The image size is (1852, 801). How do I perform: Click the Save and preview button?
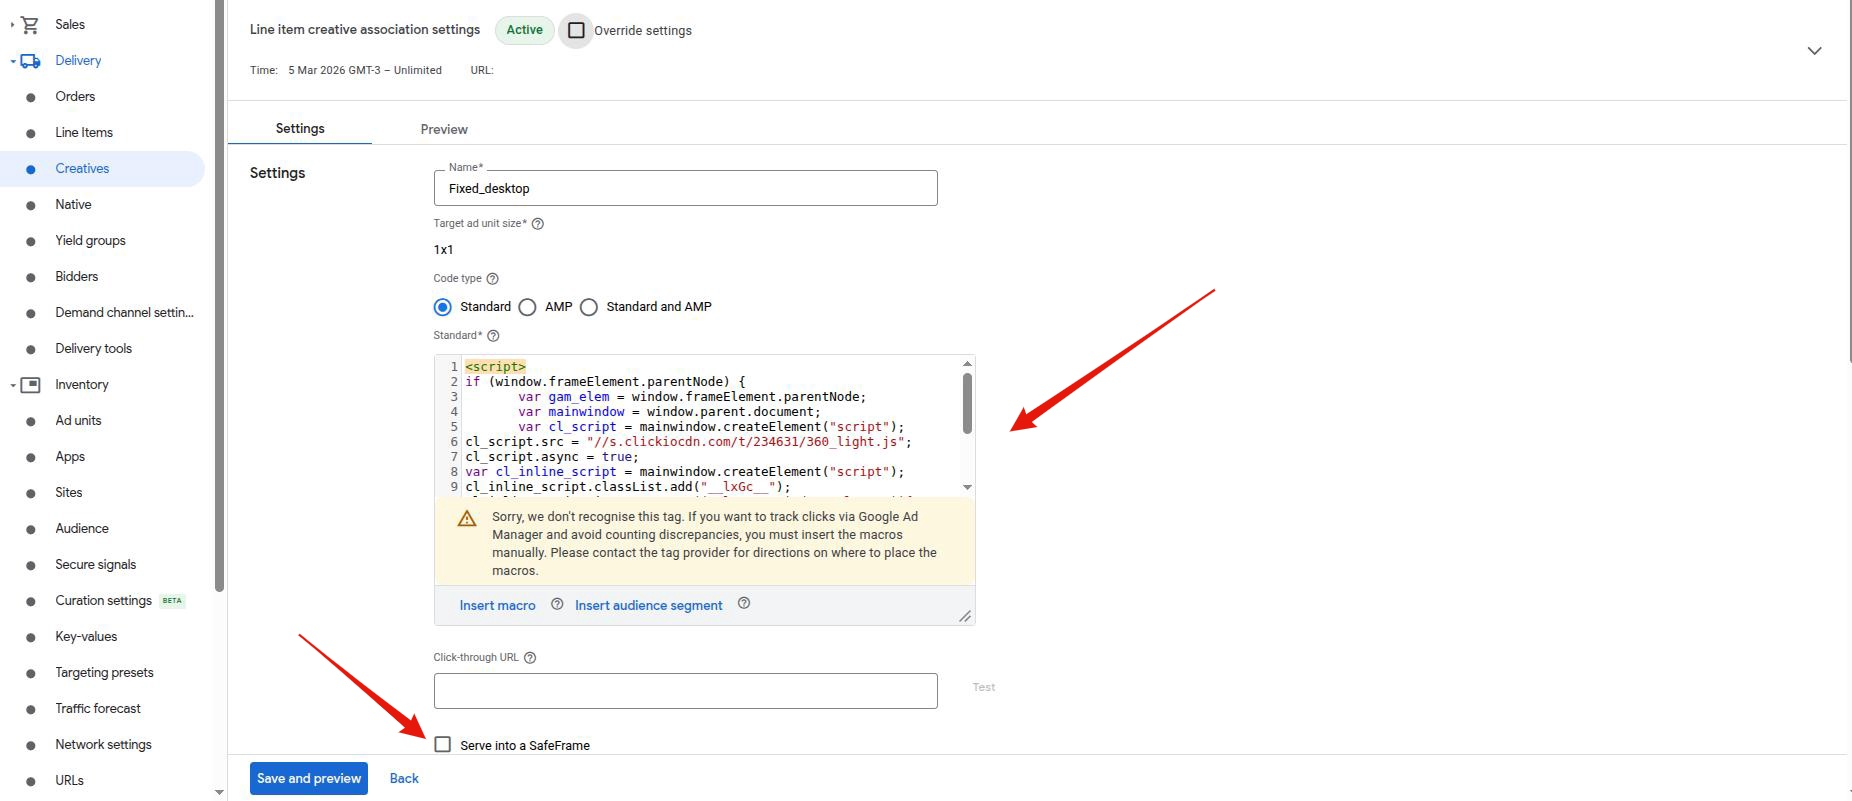coord(309,778)
